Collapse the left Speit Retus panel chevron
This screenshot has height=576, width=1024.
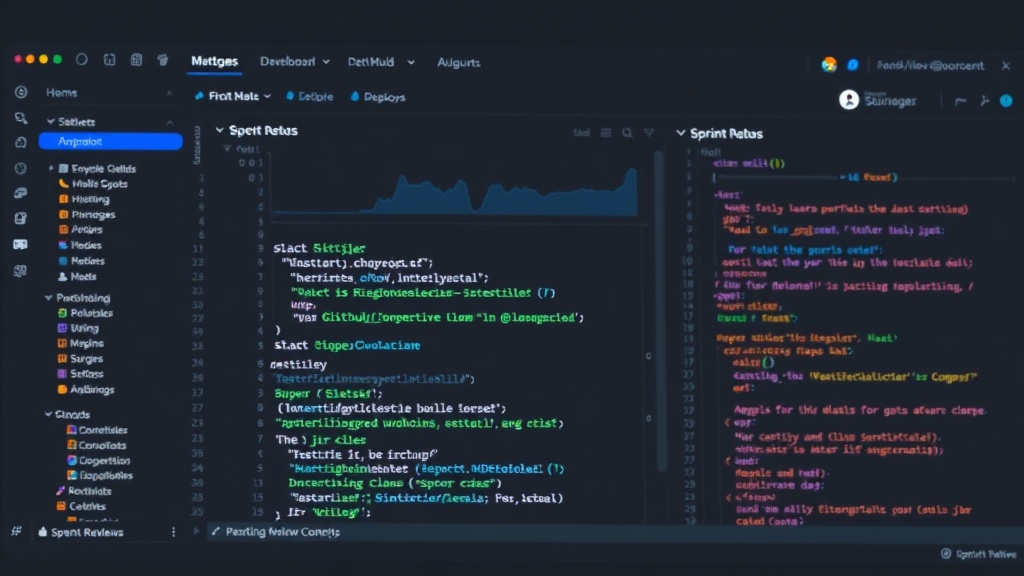click(x=220, y=130)
